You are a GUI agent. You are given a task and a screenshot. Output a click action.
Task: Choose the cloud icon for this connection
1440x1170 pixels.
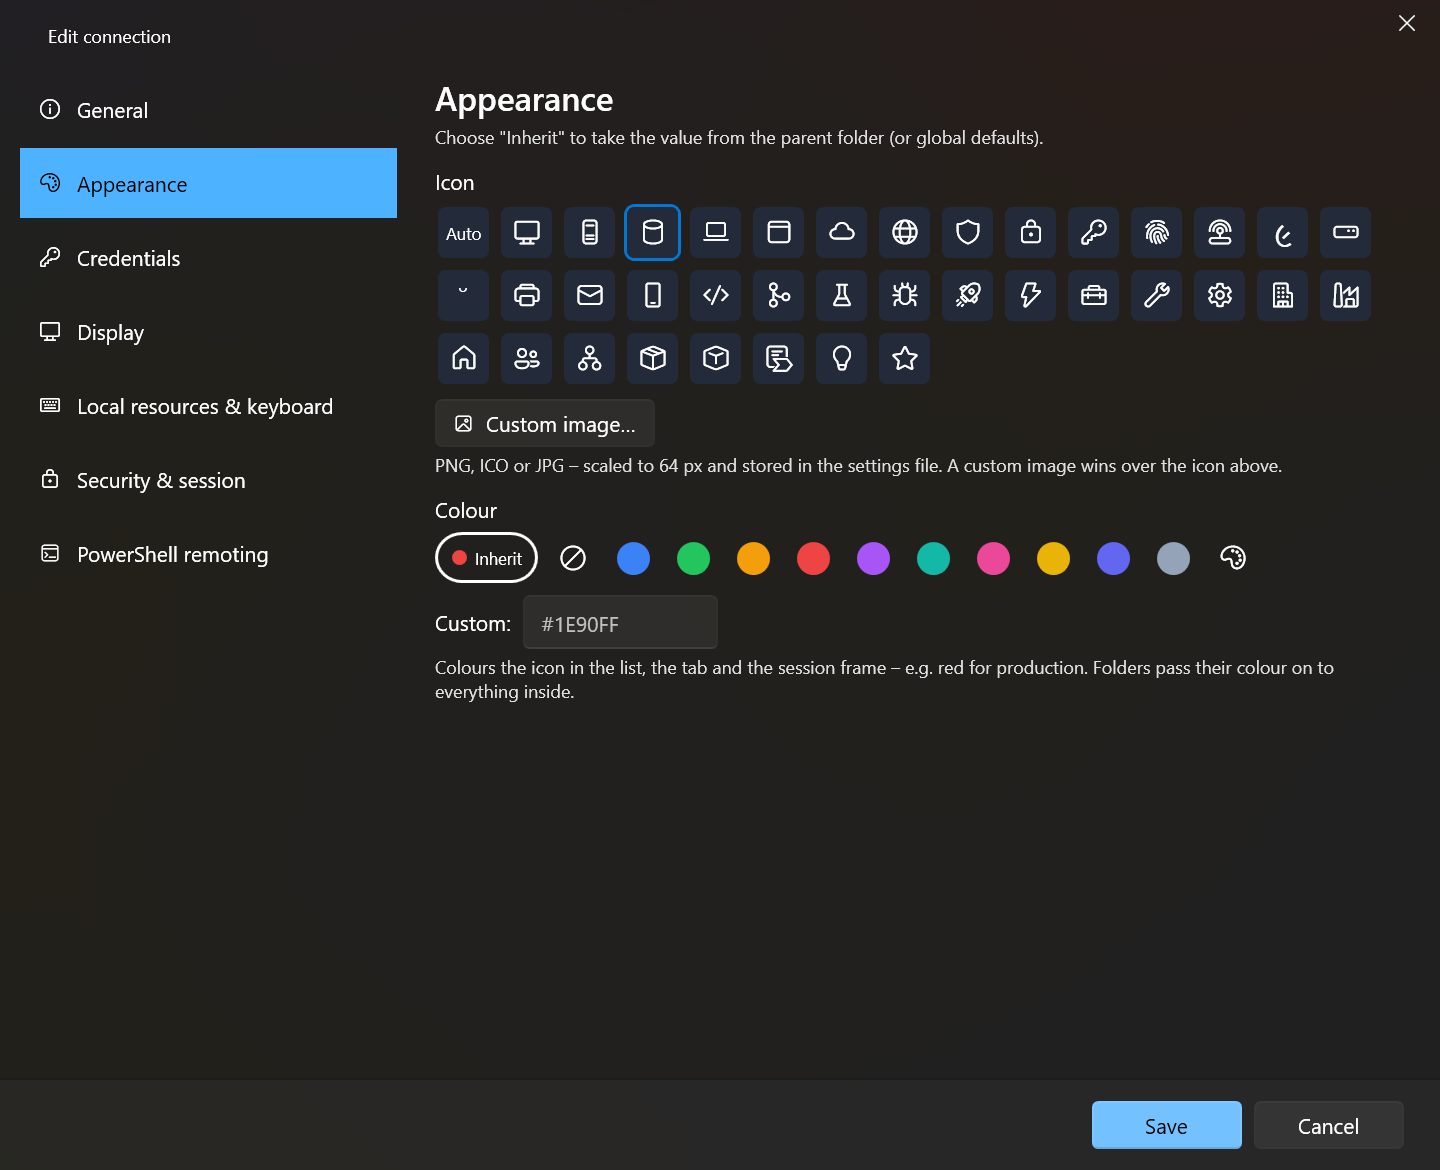pos(842,233)
